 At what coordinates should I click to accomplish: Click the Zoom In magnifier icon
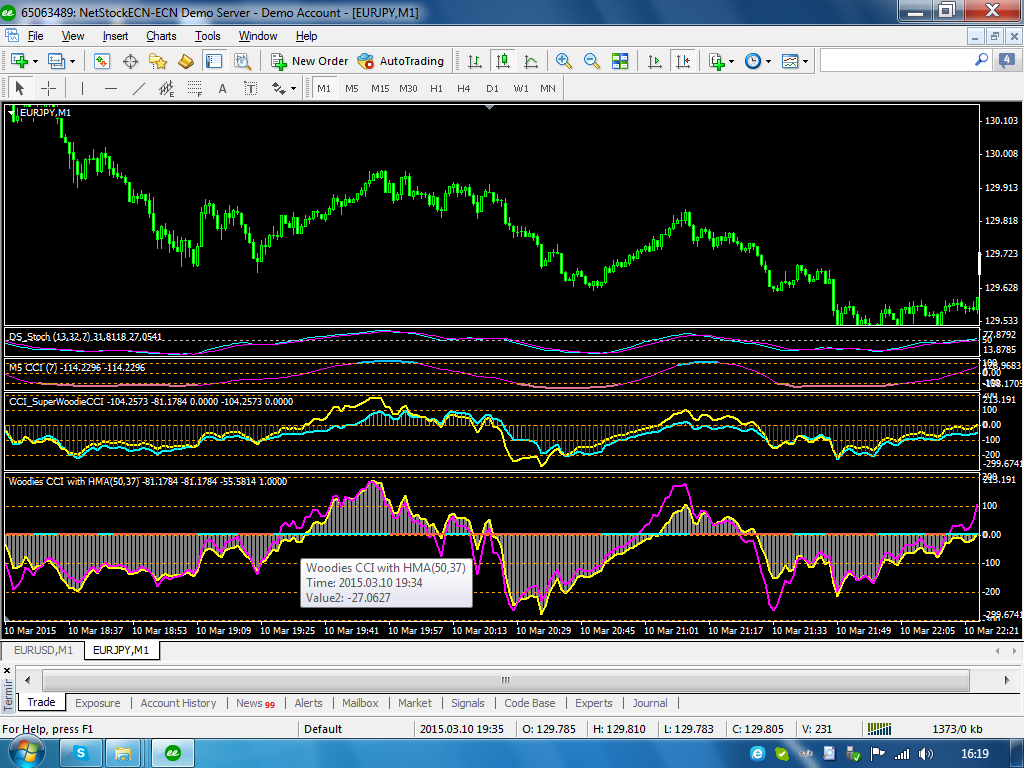pyautogui.click(x=564, y=61)
